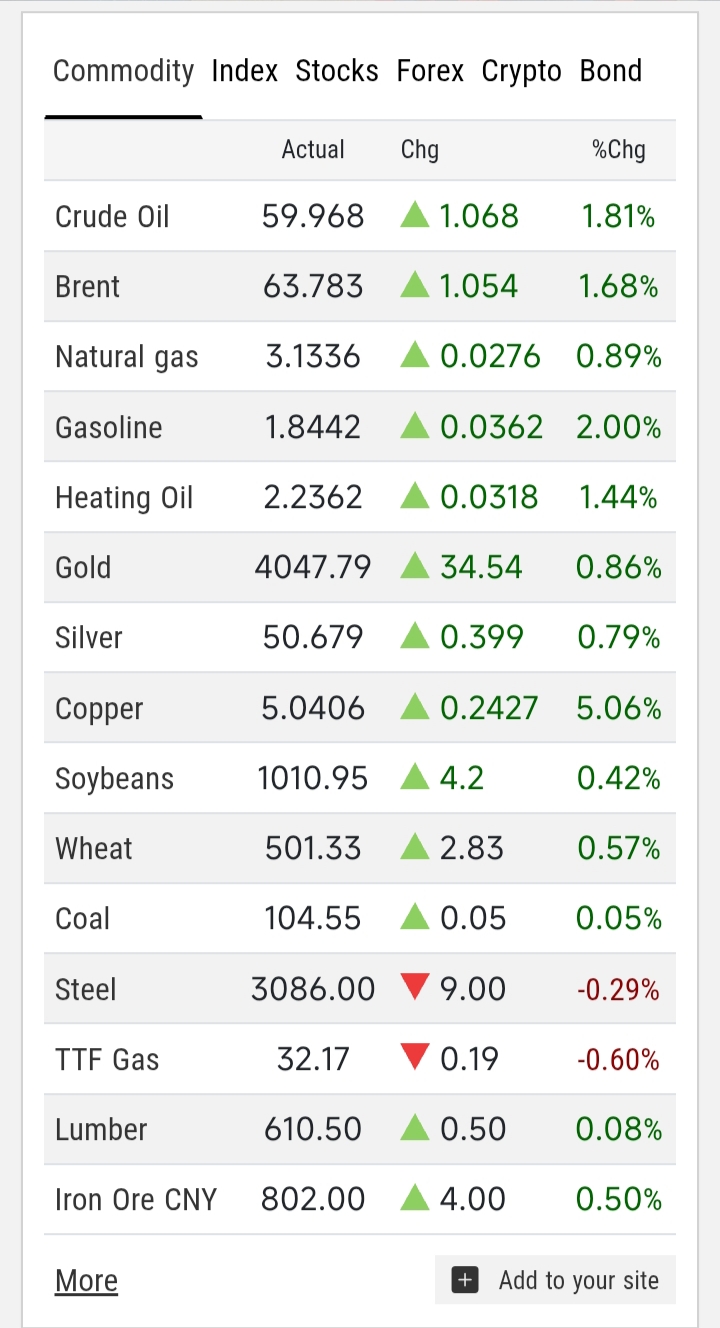
Task: Click the green up arrow in Lumber row
Action: [x=415, y=1129]
